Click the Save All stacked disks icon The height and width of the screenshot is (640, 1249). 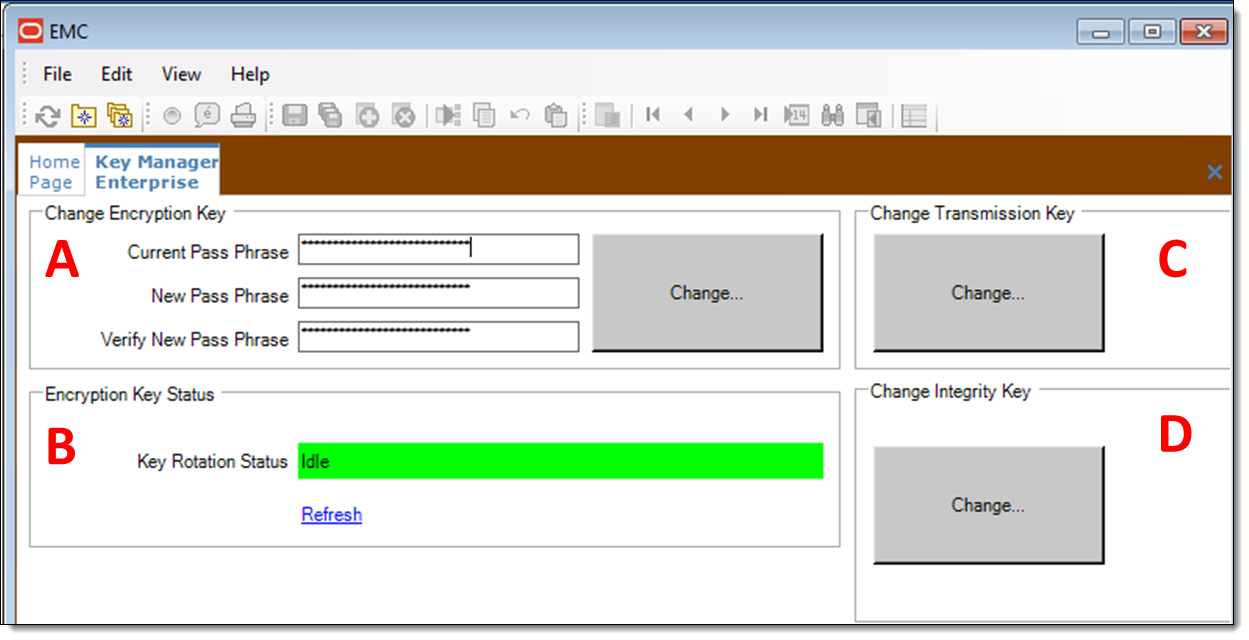click(x=330, y=116)
